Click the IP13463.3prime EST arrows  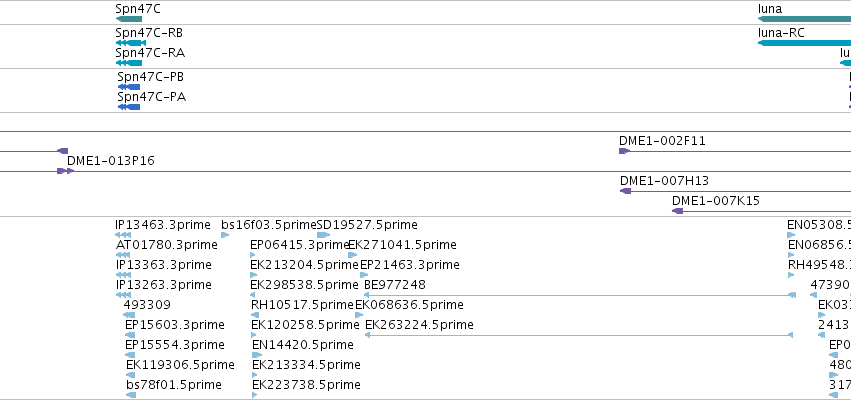(x=123, y=235)
